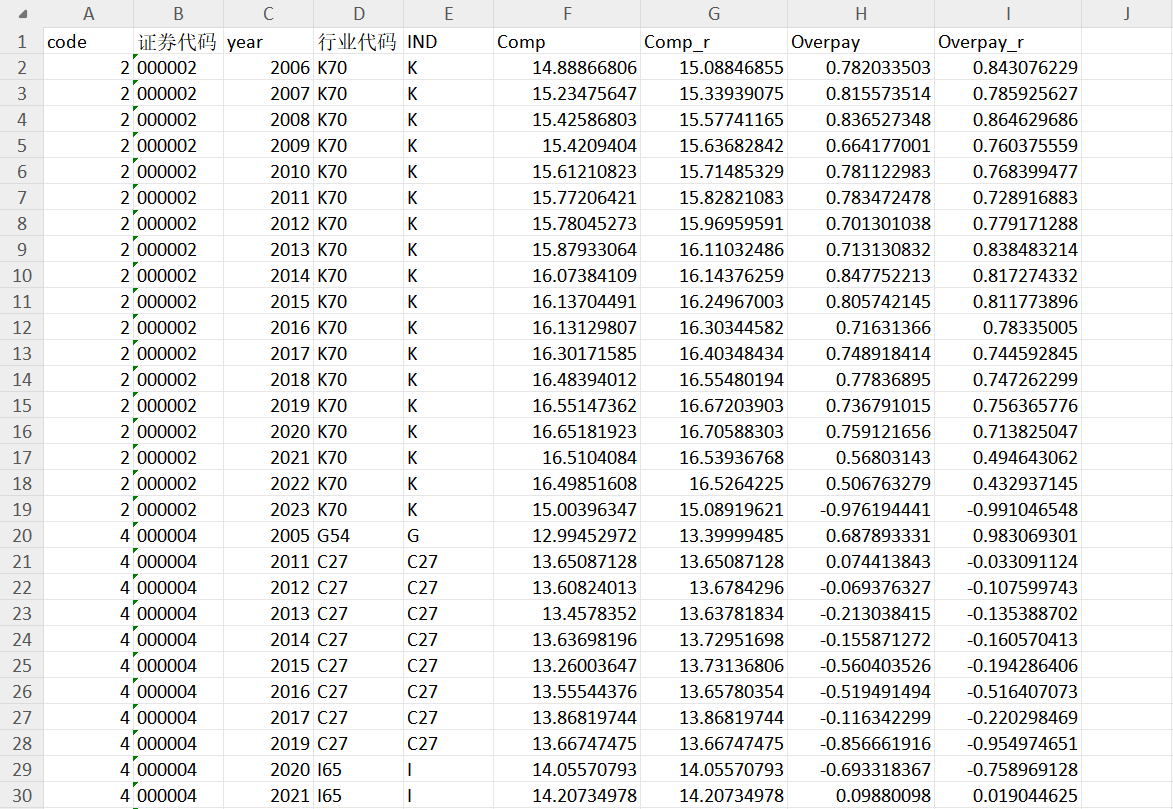Click the 'Comp' header cell

pos(567,42)
